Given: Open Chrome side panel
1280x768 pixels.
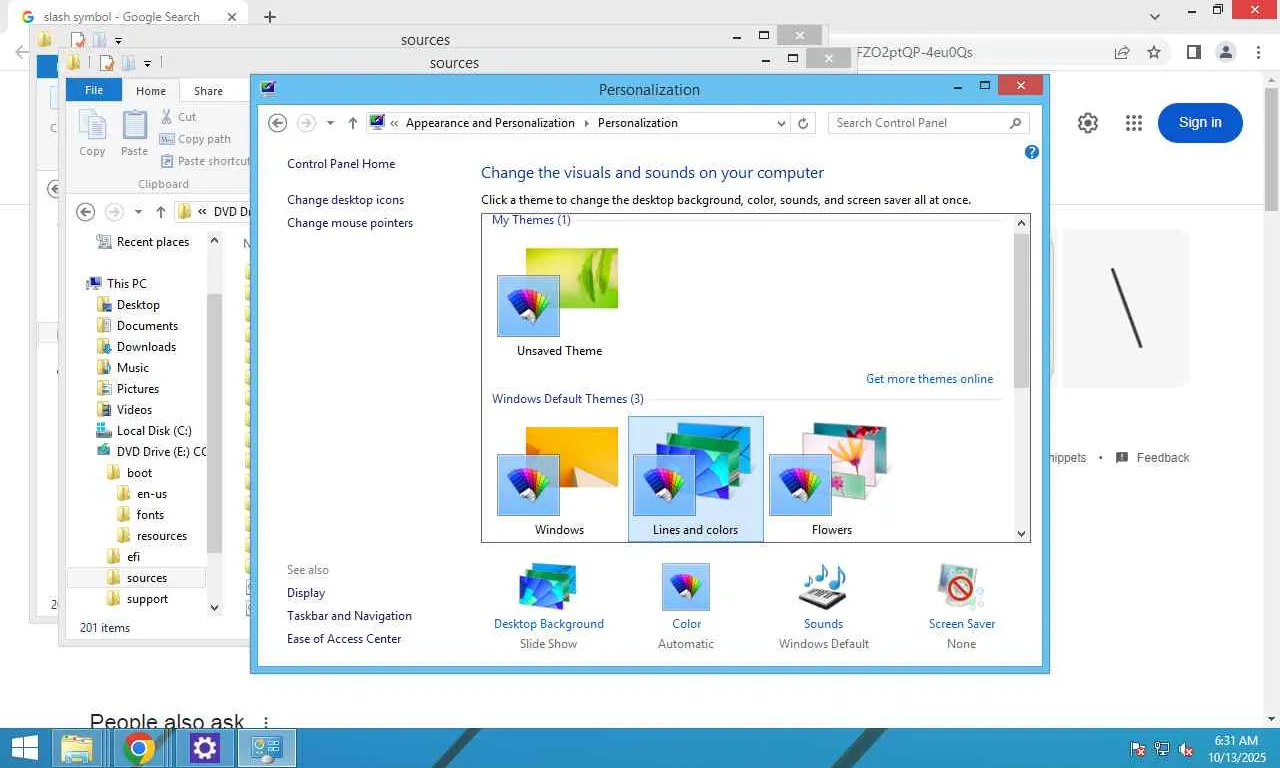Looking at the screenshot, I should (1193, 52).
